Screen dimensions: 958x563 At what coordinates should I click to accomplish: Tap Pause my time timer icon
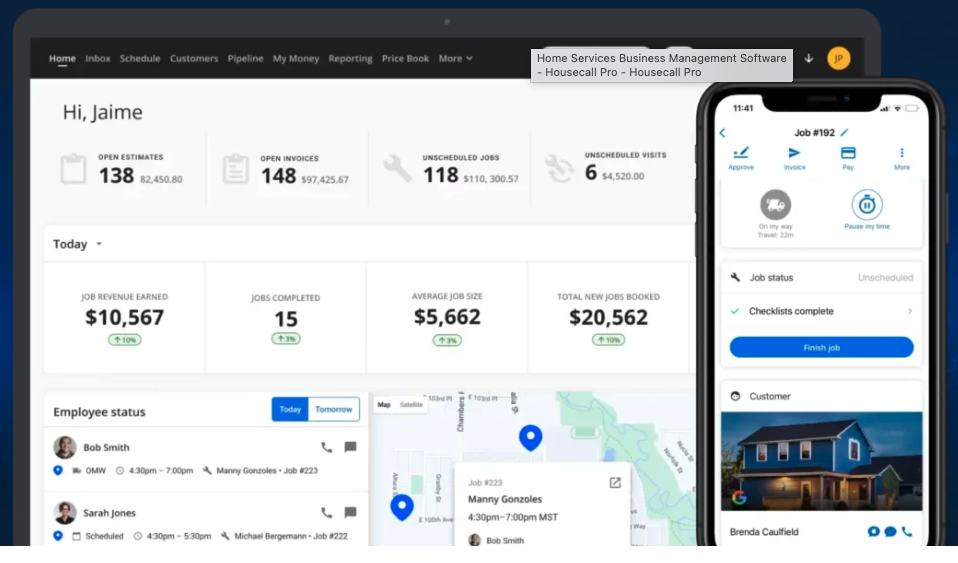point(867,205)
